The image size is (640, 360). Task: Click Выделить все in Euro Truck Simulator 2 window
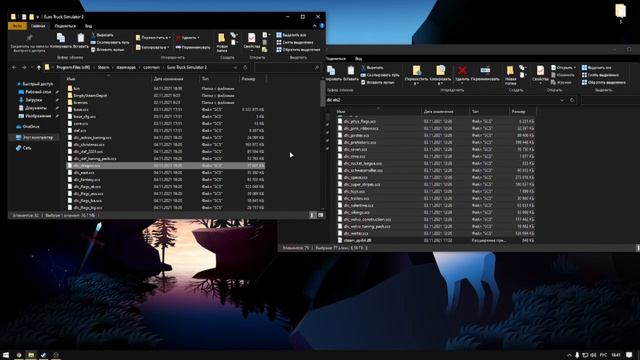[x=291, y=35]
